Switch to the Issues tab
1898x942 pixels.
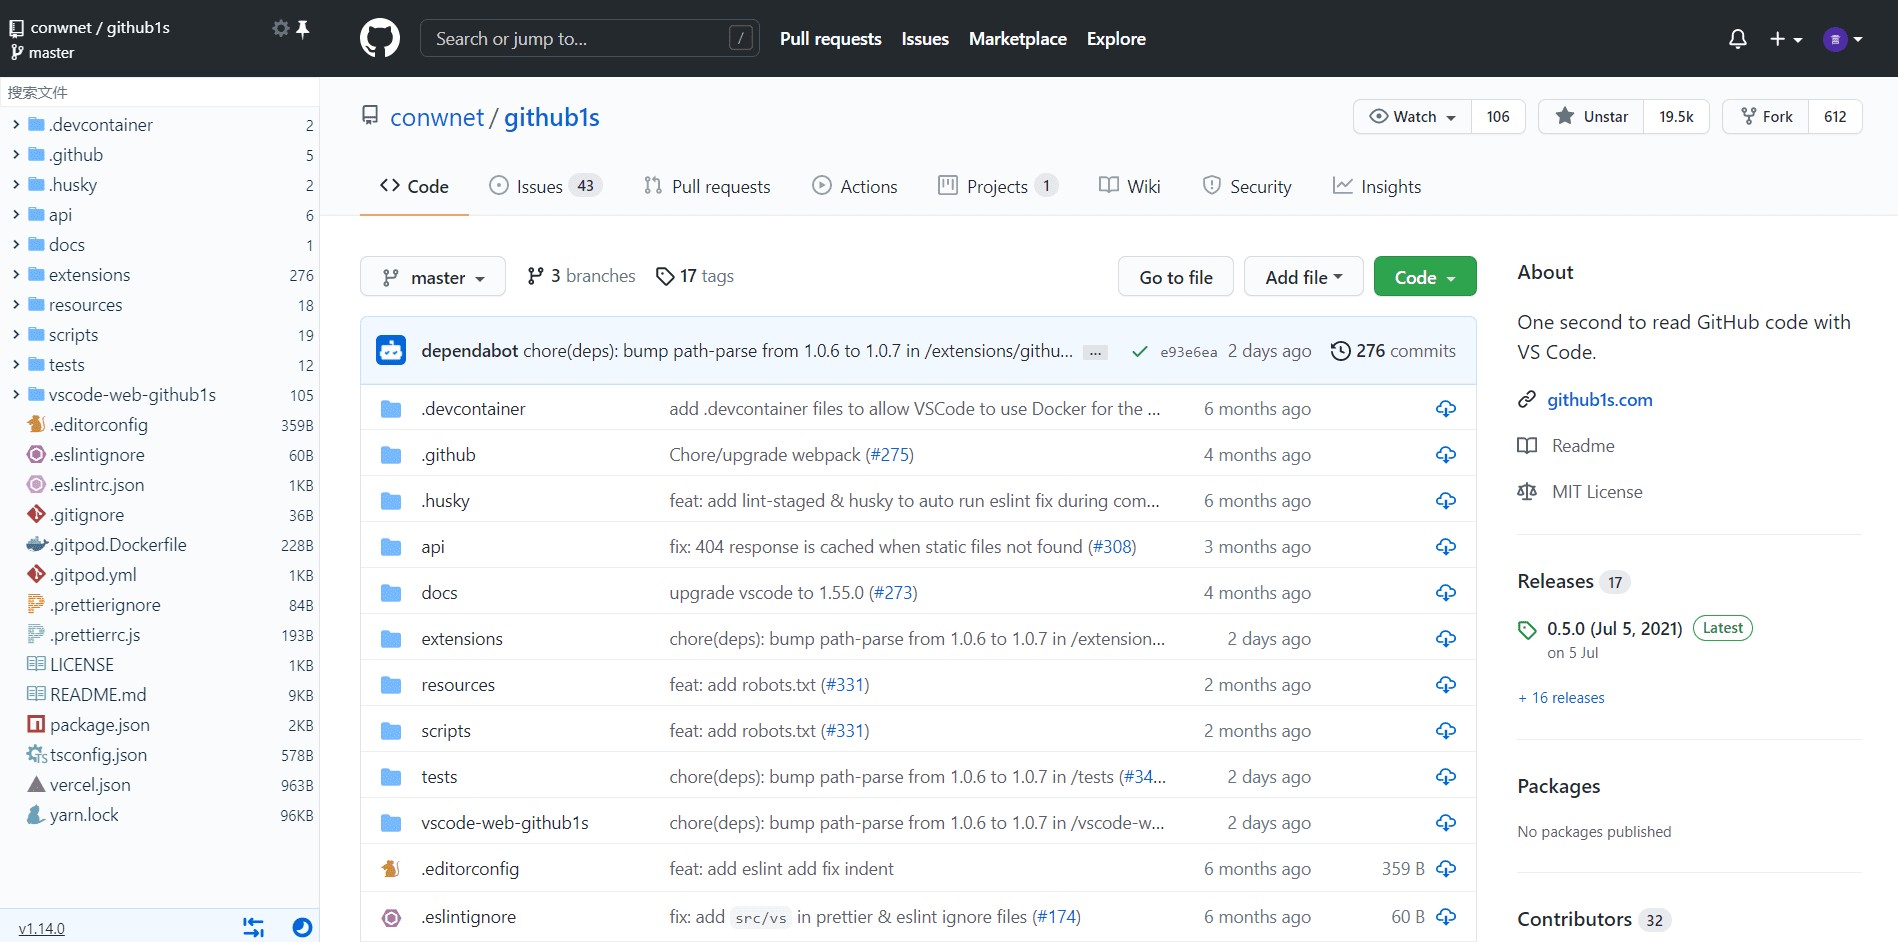click(545, 186)
